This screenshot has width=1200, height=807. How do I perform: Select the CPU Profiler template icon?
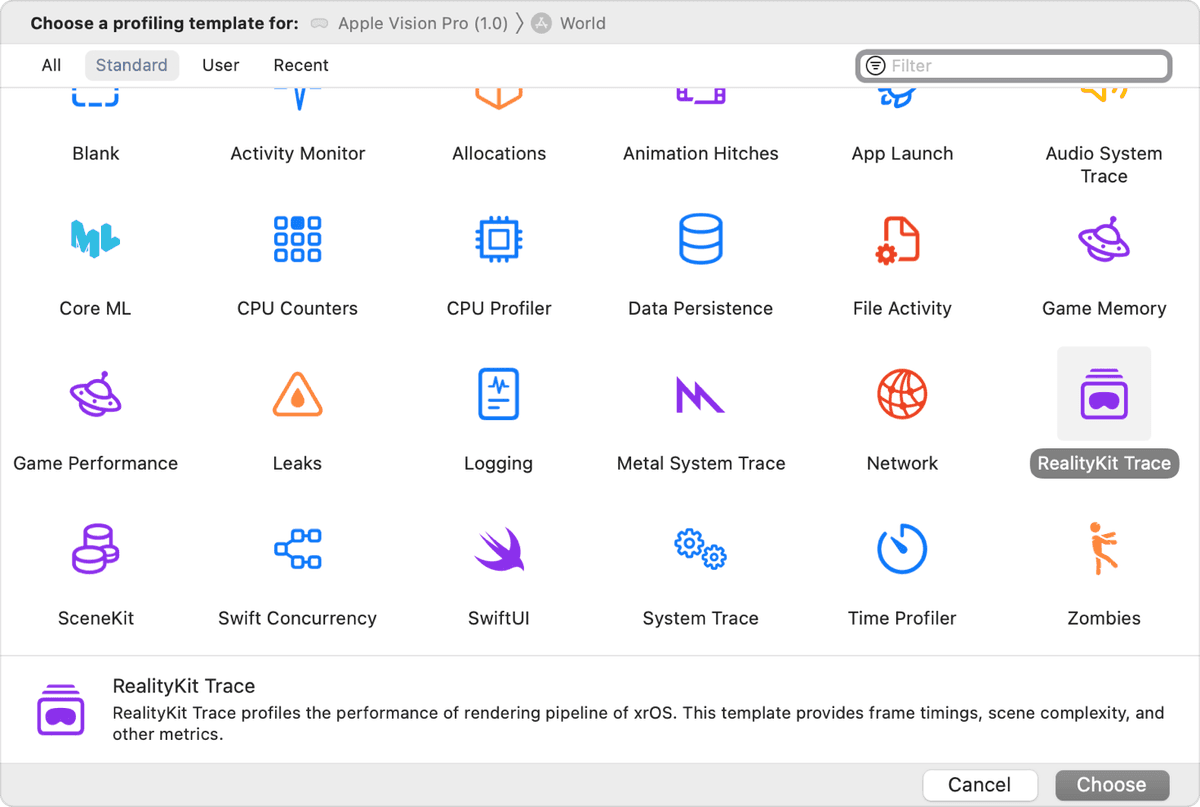[x=499, y=239]
